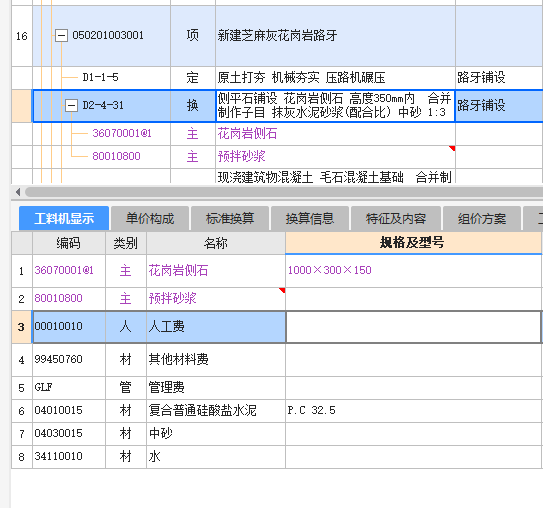The image size is (543, 508).
Task: Switch to the 工料机显示 tab
Action: point(64,219)
